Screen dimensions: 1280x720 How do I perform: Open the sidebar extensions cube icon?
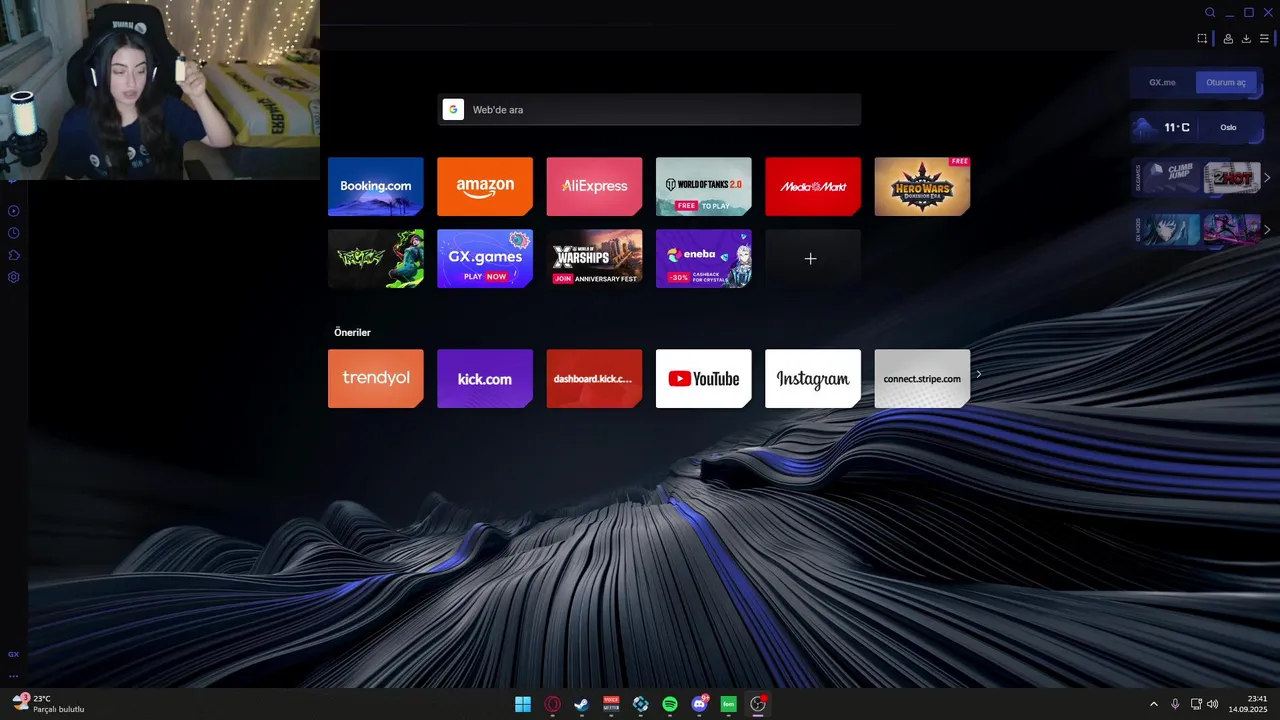(14, 255)
